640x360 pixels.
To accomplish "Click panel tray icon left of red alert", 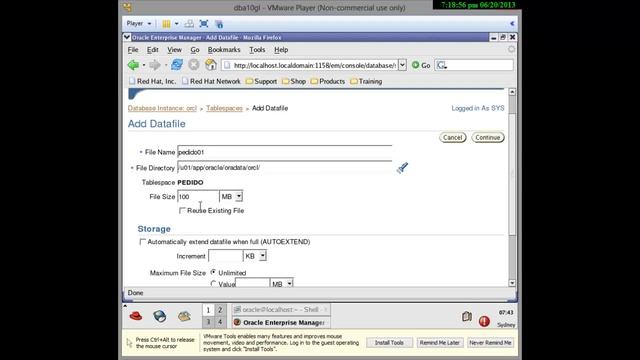I will click(467, 316).
